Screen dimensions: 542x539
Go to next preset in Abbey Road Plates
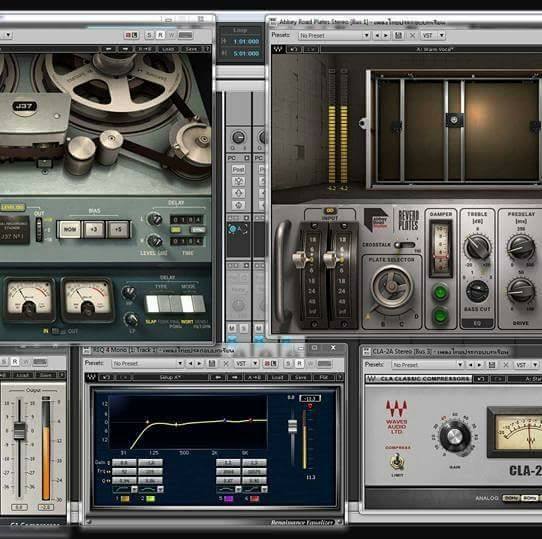pyautogui.click(x=385, y=35)
